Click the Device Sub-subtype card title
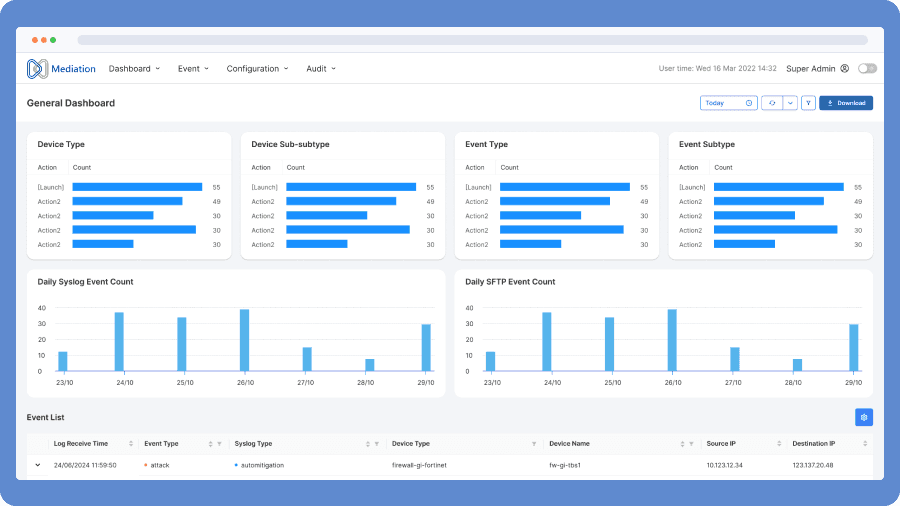Image resolution: width=900 pixels, height=506 pixels. (x=290, y=145)
